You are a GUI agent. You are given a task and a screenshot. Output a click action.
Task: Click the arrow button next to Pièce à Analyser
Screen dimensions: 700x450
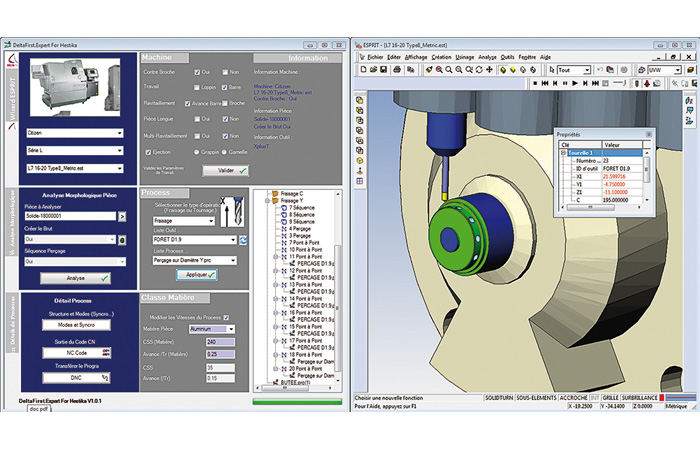[x=122, y=217]
